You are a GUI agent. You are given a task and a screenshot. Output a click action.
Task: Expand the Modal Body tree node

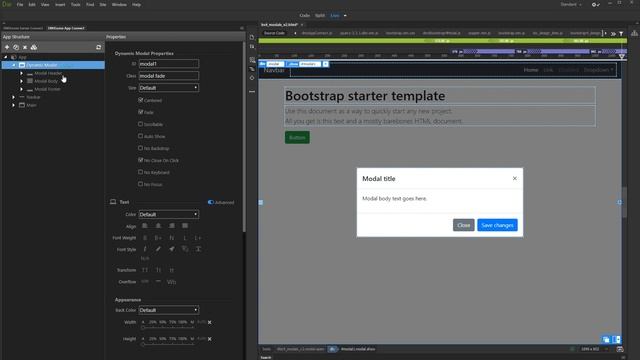(x=22, y=81)
